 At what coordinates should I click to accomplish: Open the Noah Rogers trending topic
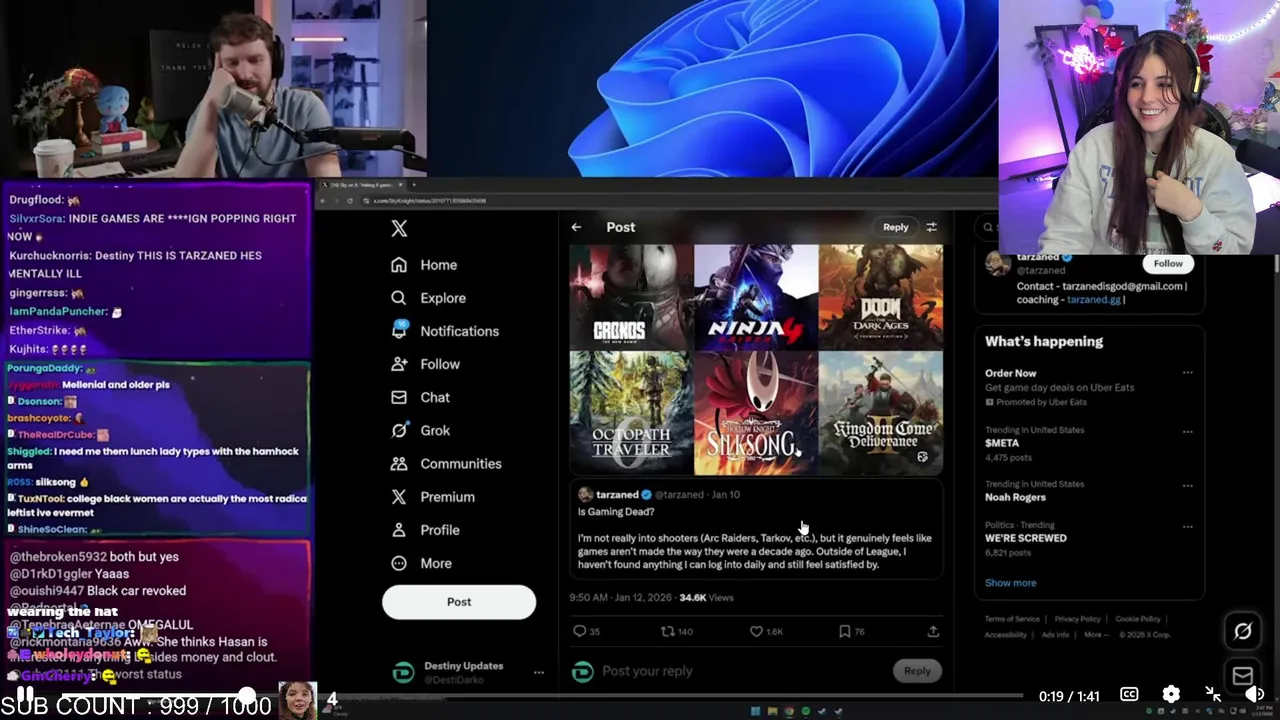tap(1015, 497)
